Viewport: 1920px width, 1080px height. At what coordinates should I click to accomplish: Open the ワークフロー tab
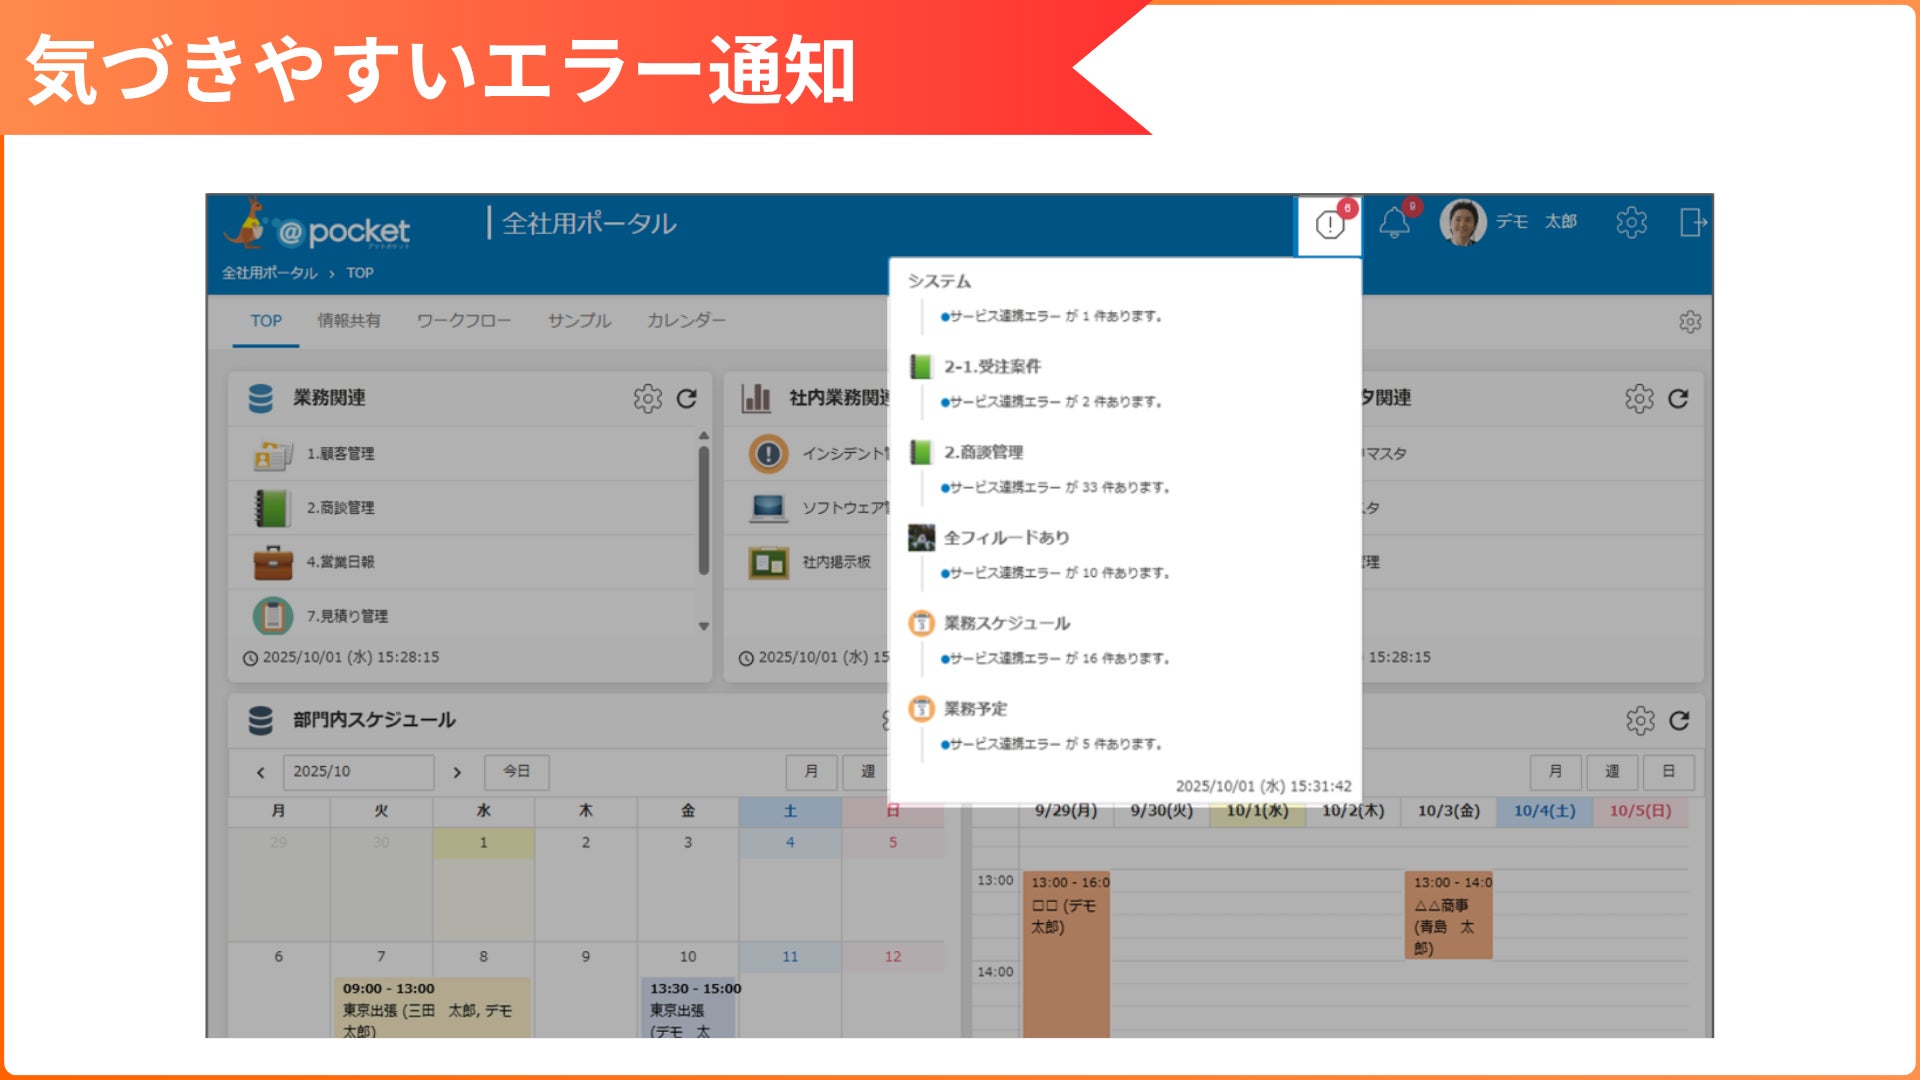coord(464,321)
